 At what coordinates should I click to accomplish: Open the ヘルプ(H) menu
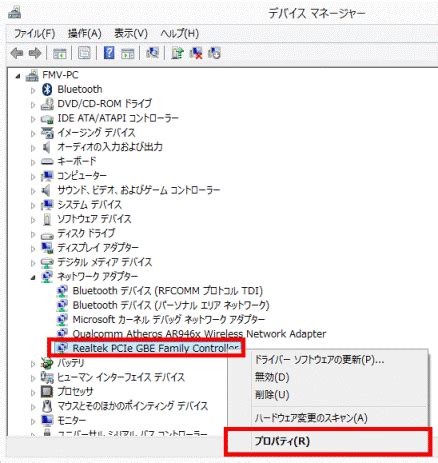[179, 33]
